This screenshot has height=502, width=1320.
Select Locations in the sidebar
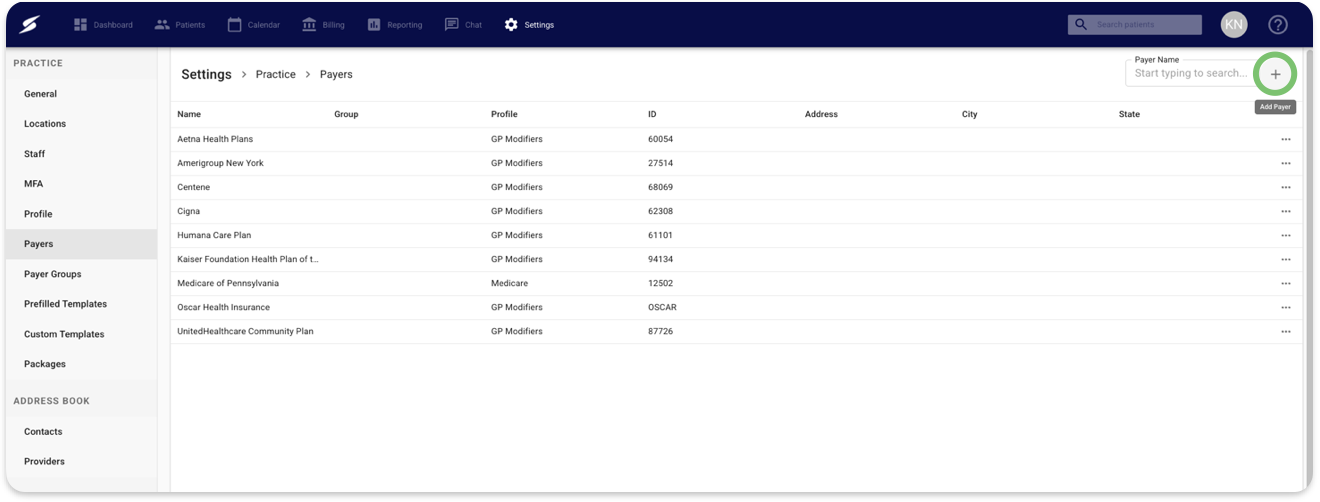(81, 124)
